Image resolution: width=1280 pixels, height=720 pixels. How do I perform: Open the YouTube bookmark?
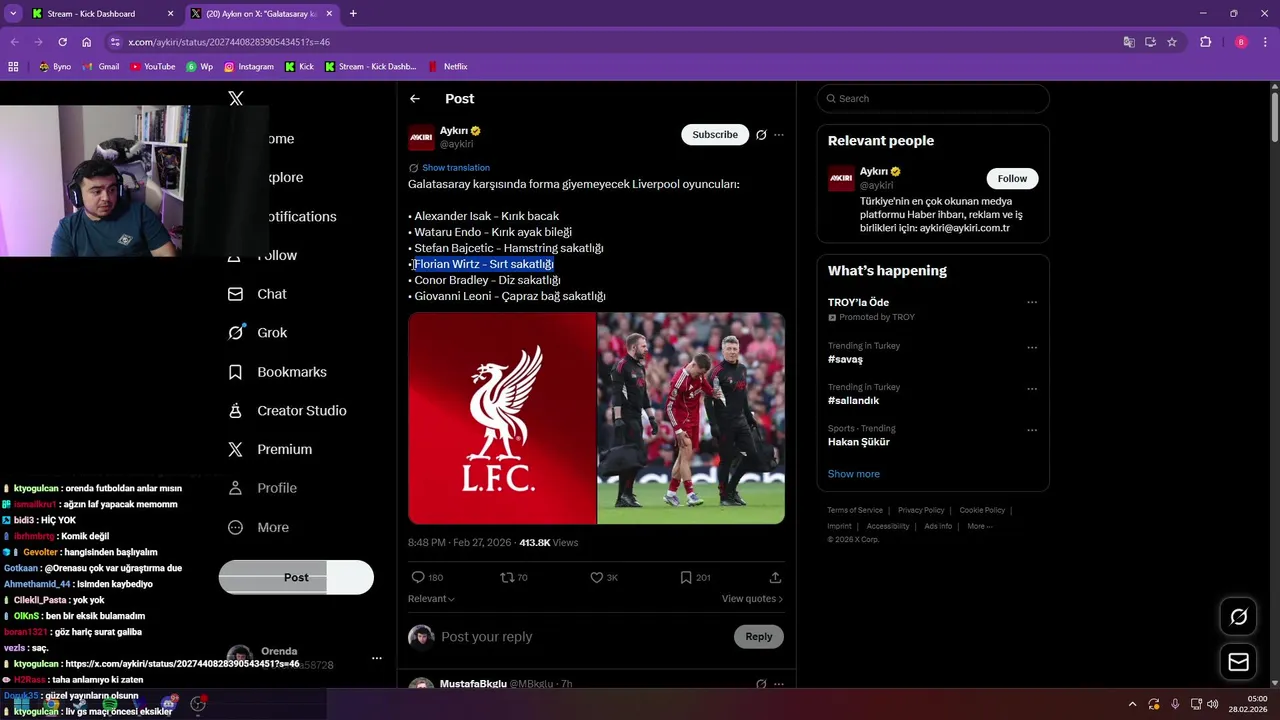click(x=152, y=67)
